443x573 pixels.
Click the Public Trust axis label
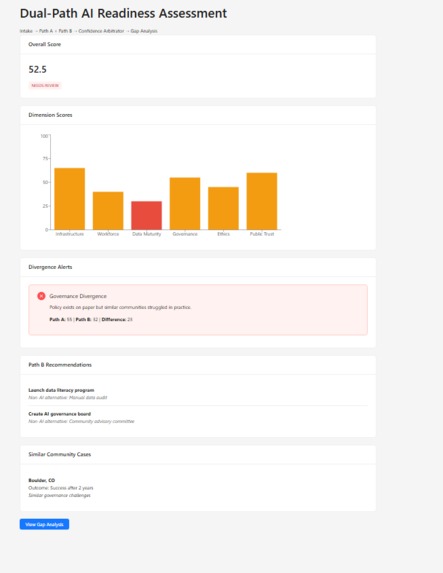[x=262, y=234]
